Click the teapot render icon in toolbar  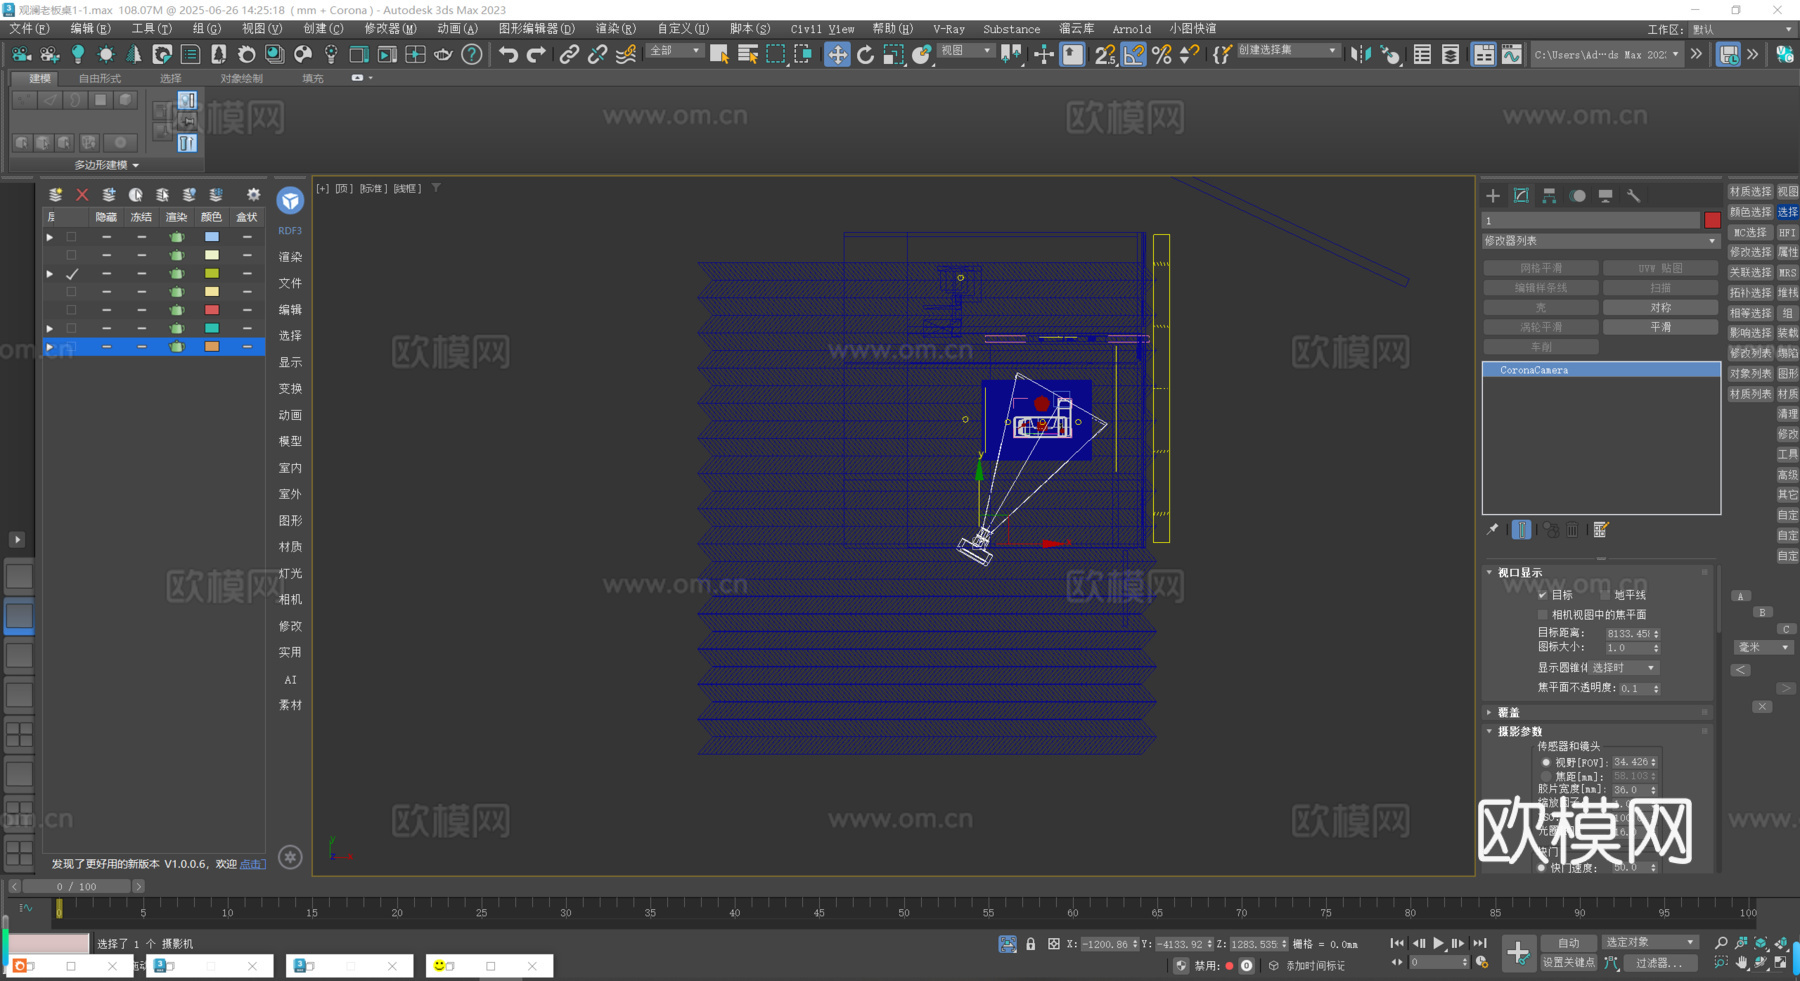443,54
